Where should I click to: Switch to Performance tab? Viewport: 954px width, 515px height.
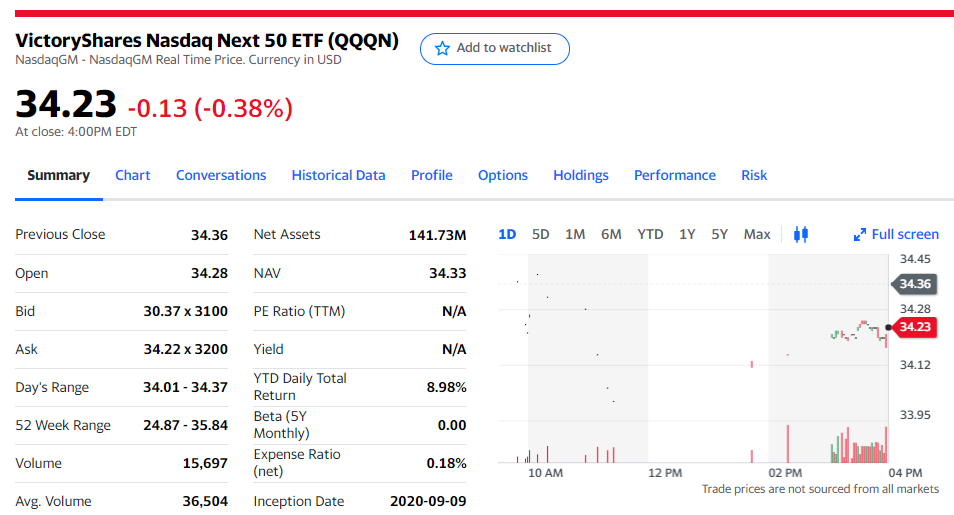point(675,175)
